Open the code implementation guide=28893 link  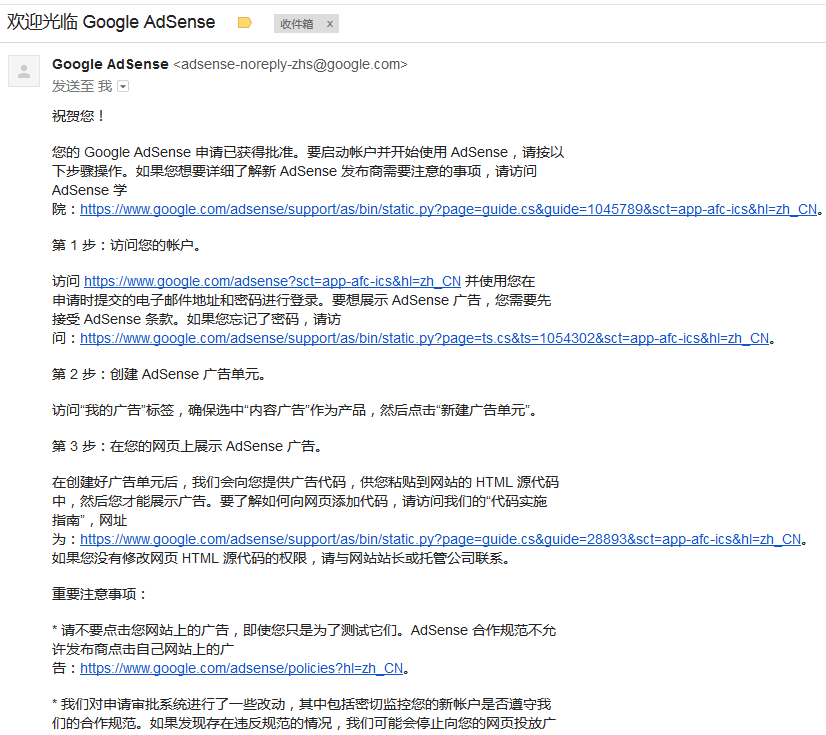click(x=440, y=540)
